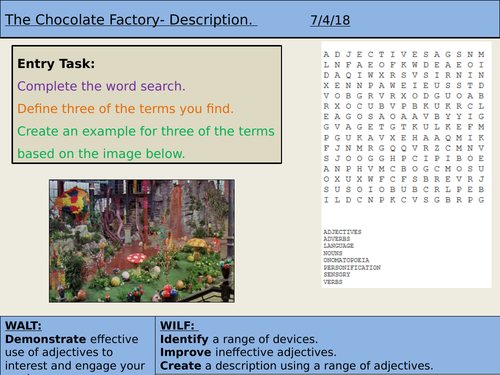Select 'Complete the word search.' purple line
Screen dimensions: 500x375
tap(101, 86)
